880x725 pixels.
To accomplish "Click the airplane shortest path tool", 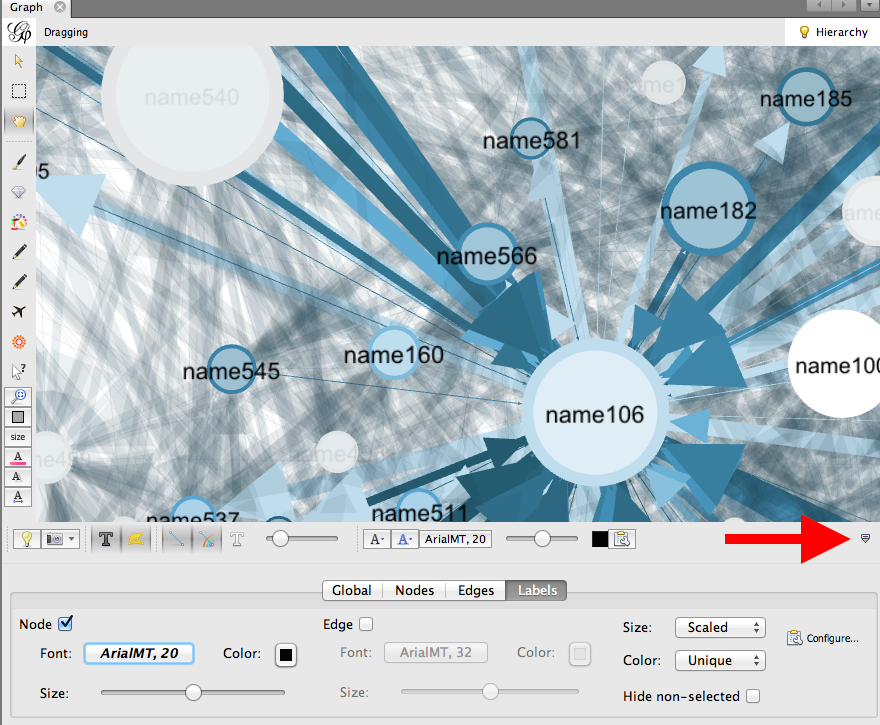I will pyautogui.click(x=19, y=311).
